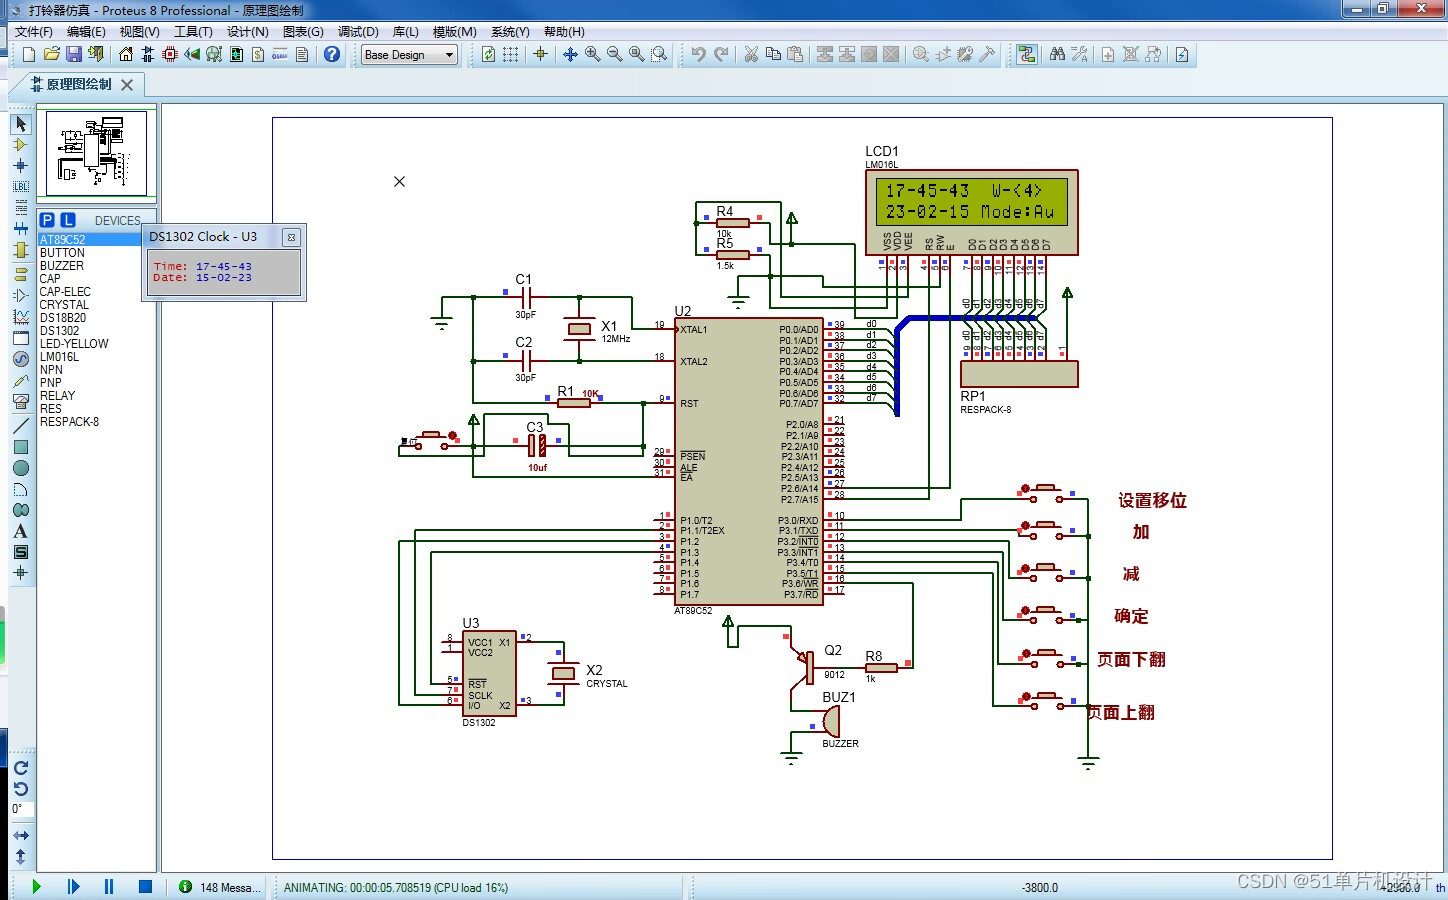Open the Base Design variant dropdown

tap(409, 55)
